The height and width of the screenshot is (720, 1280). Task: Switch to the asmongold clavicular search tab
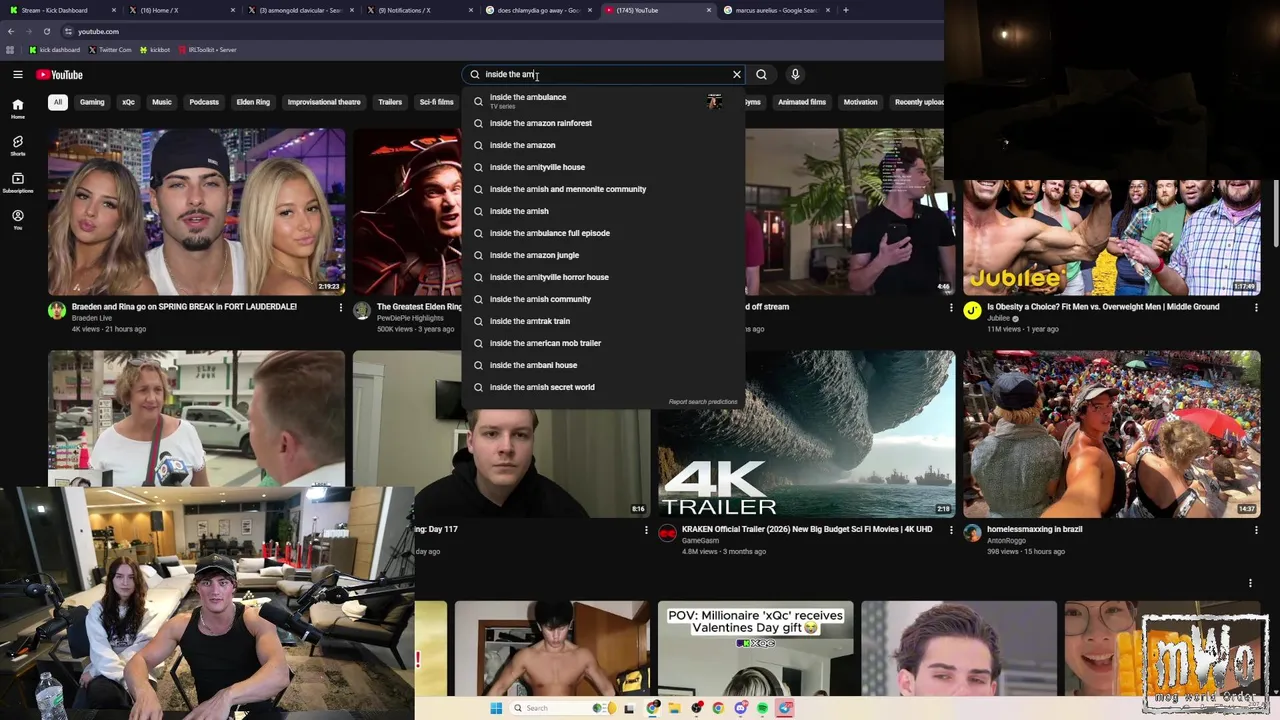[x=300, y=10]
